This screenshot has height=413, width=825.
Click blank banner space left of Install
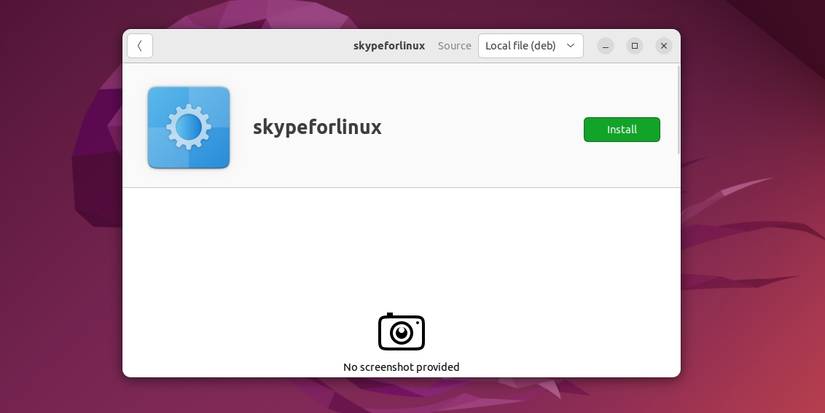pos(479,128)
